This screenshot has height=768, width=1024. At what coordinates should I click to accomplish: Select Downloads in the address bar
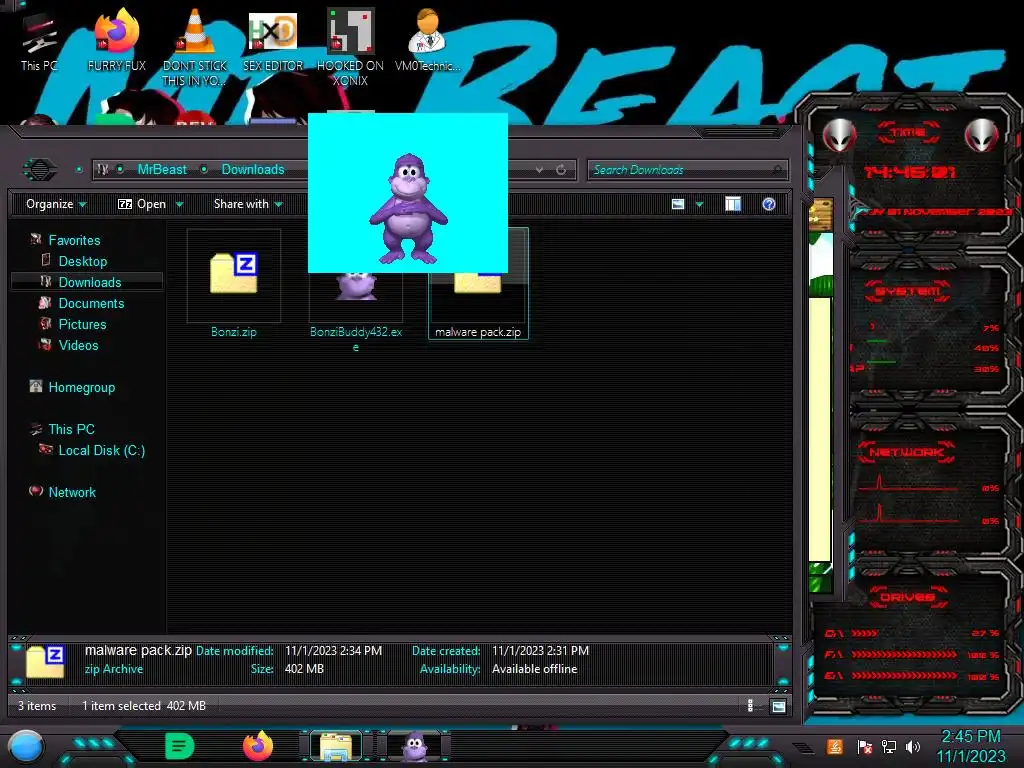point(253,169)
